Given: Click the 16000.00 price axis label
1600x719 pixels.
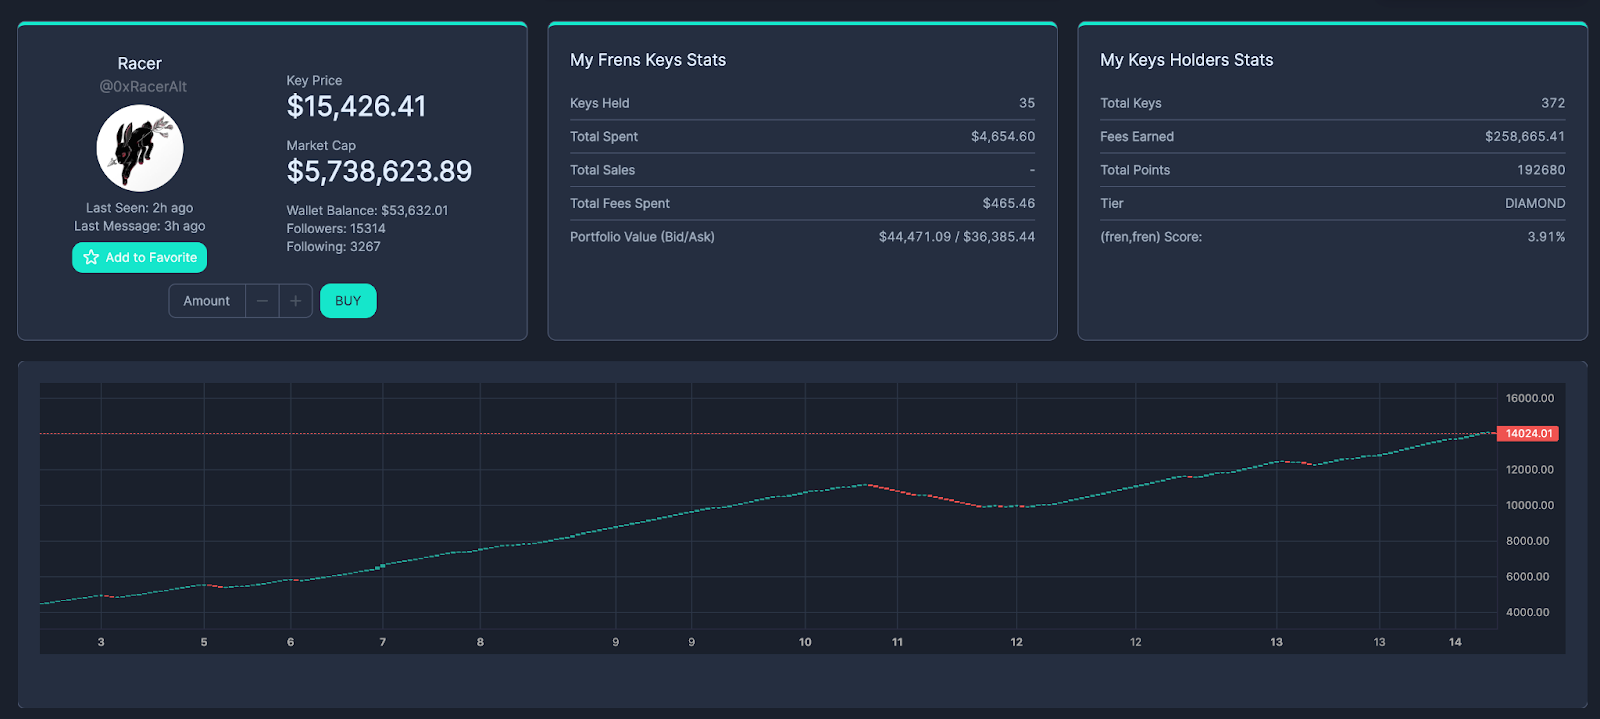Looking at the screenshot, I should point(1530,398).
